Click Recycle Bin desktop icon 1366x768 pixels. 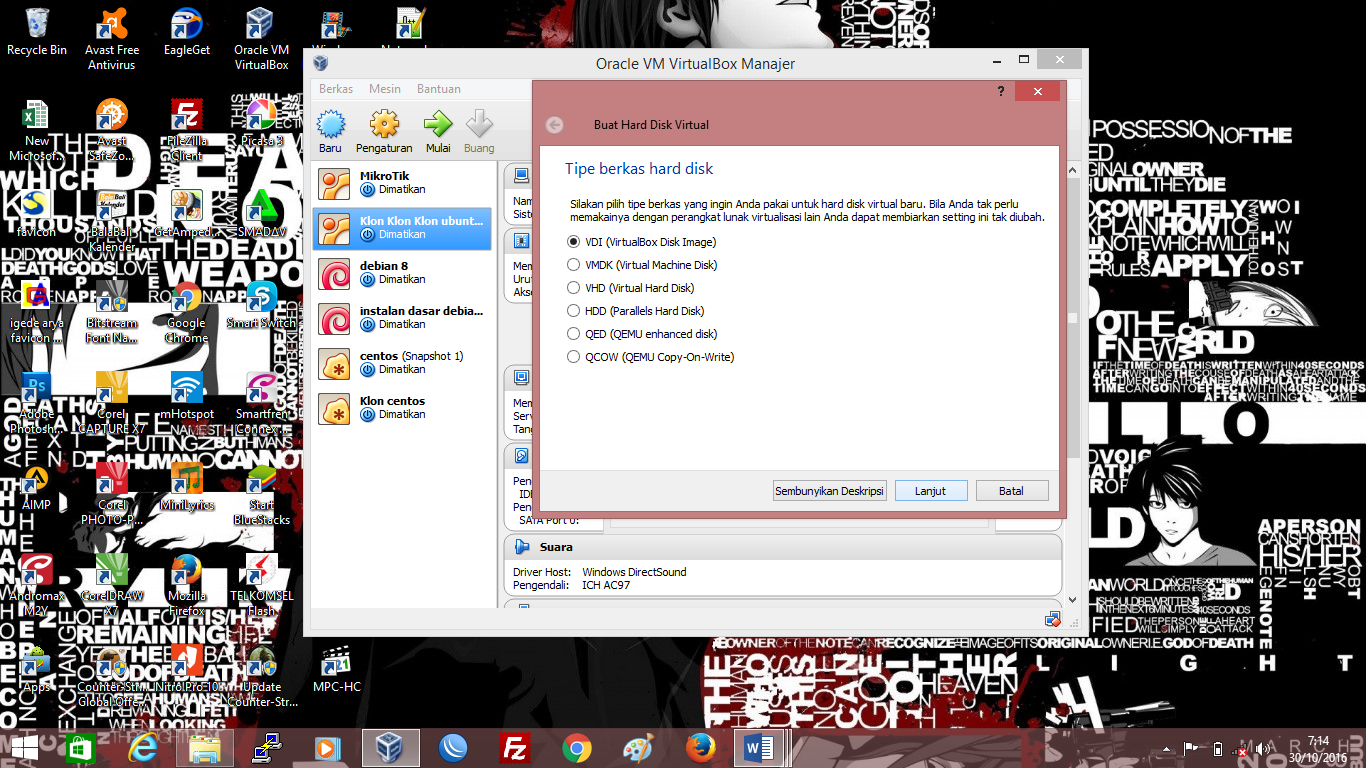coord(37,32)
